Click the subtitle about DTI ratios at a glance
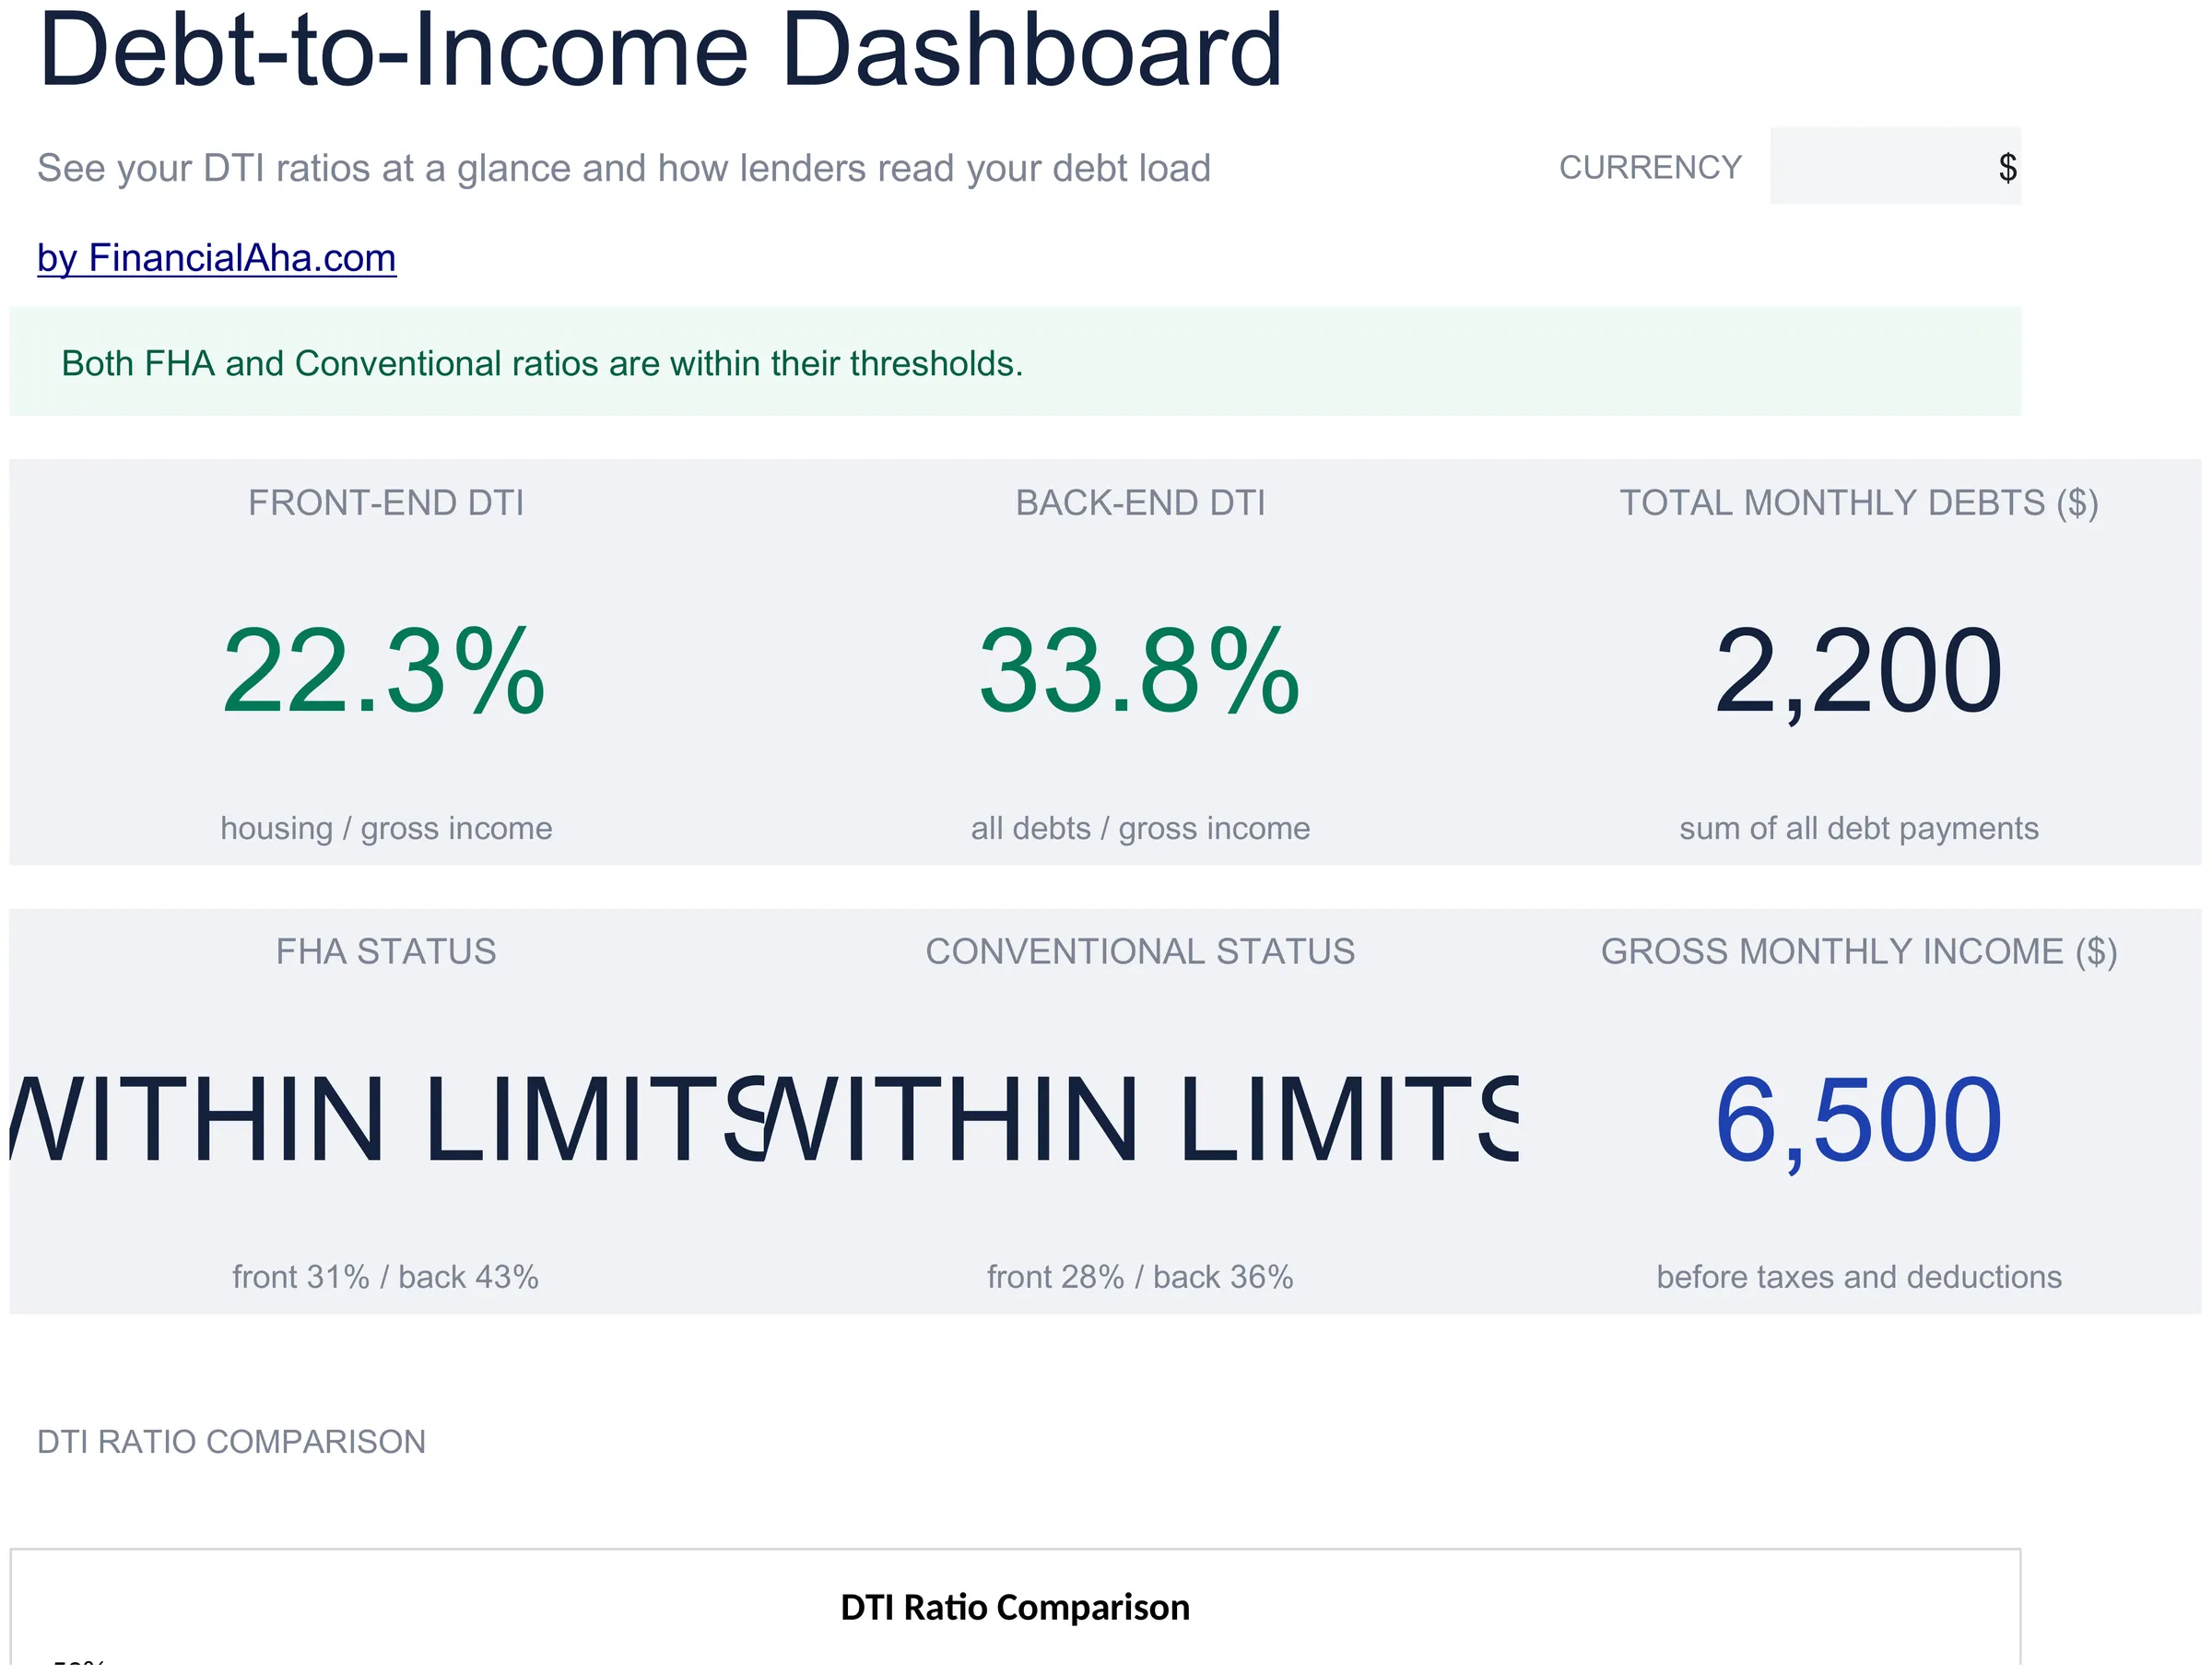Screen dimensions: 2212x1675 coord(623,168)
